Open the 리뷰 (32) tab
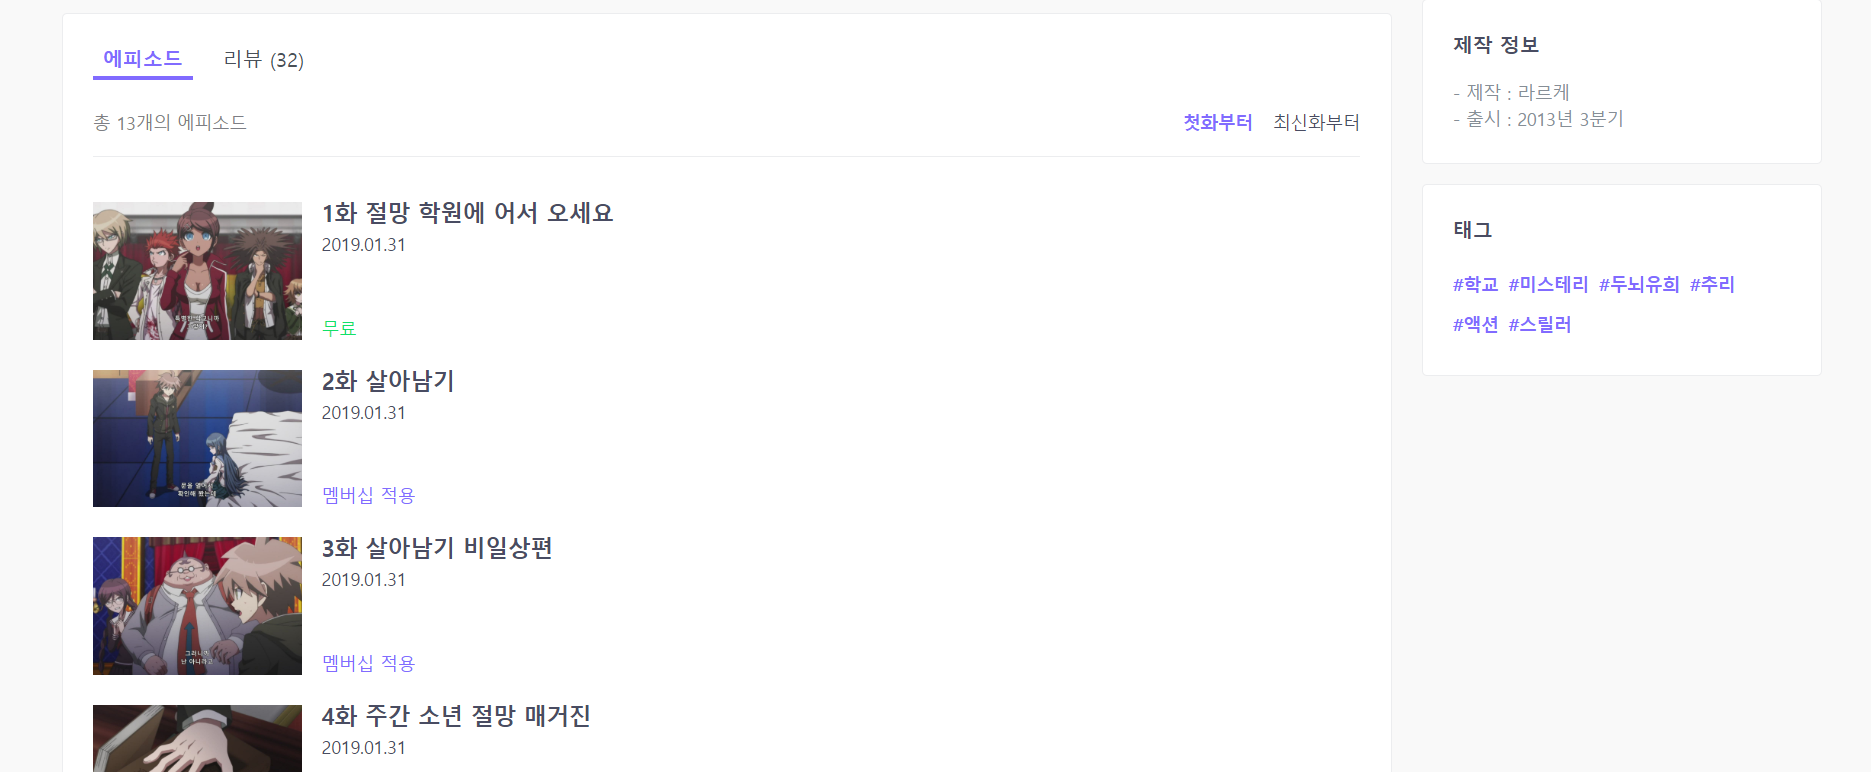 (x=263, y=60)
